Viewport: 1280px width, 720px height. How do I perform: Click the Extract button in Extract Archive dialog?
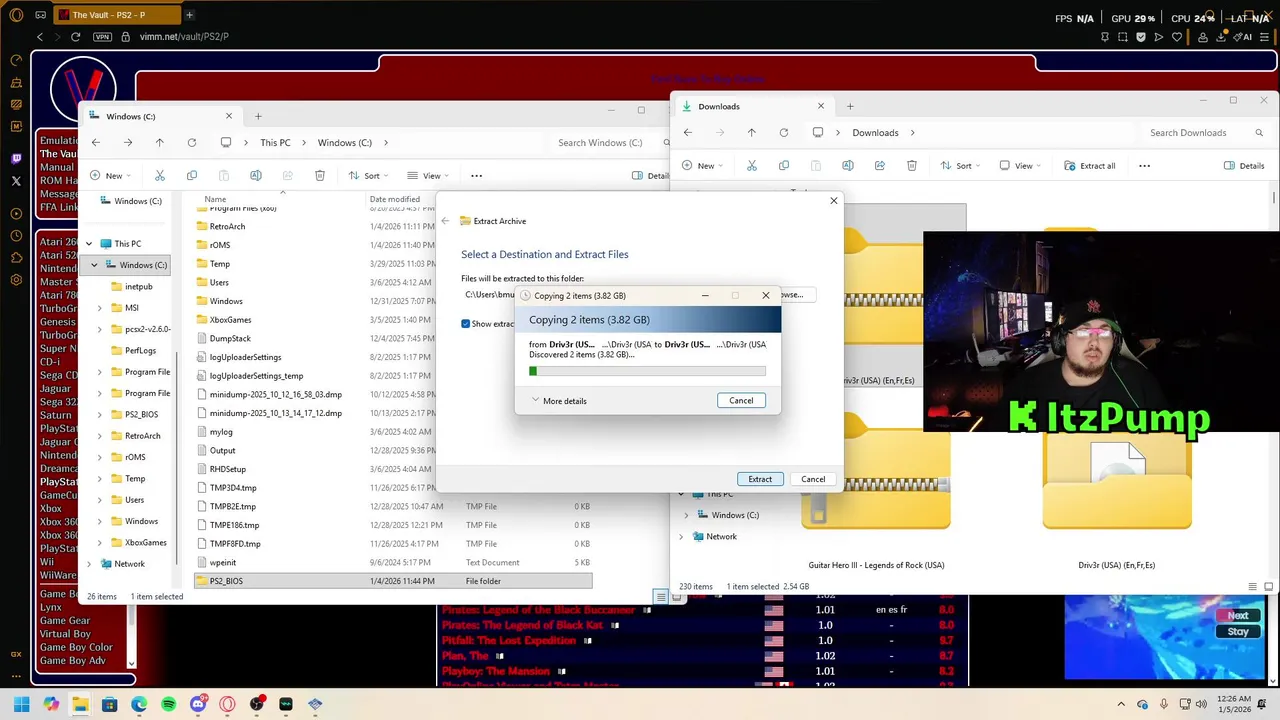tap(760, 479)
